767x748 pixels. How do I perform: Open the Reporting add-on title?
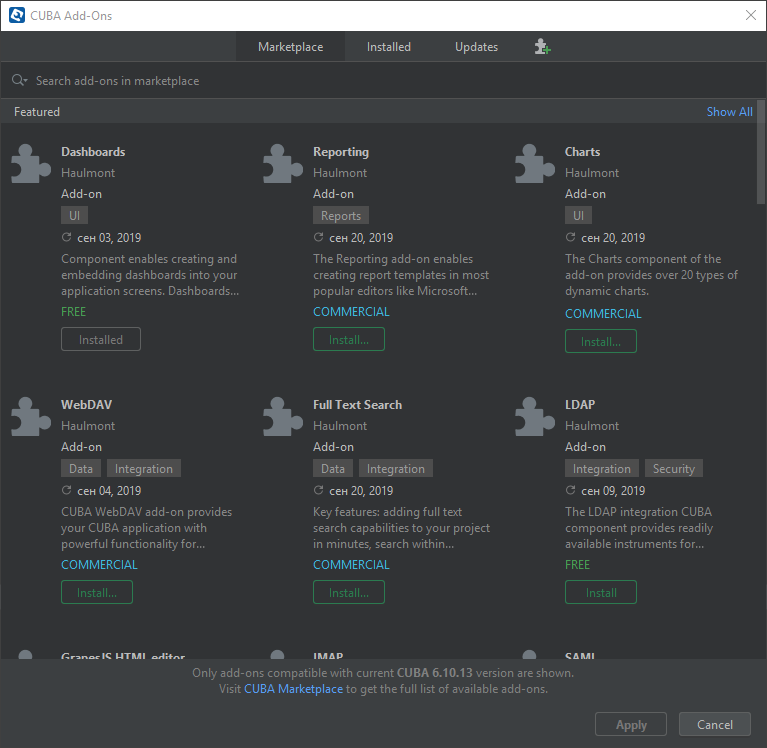tap(341, 152)
